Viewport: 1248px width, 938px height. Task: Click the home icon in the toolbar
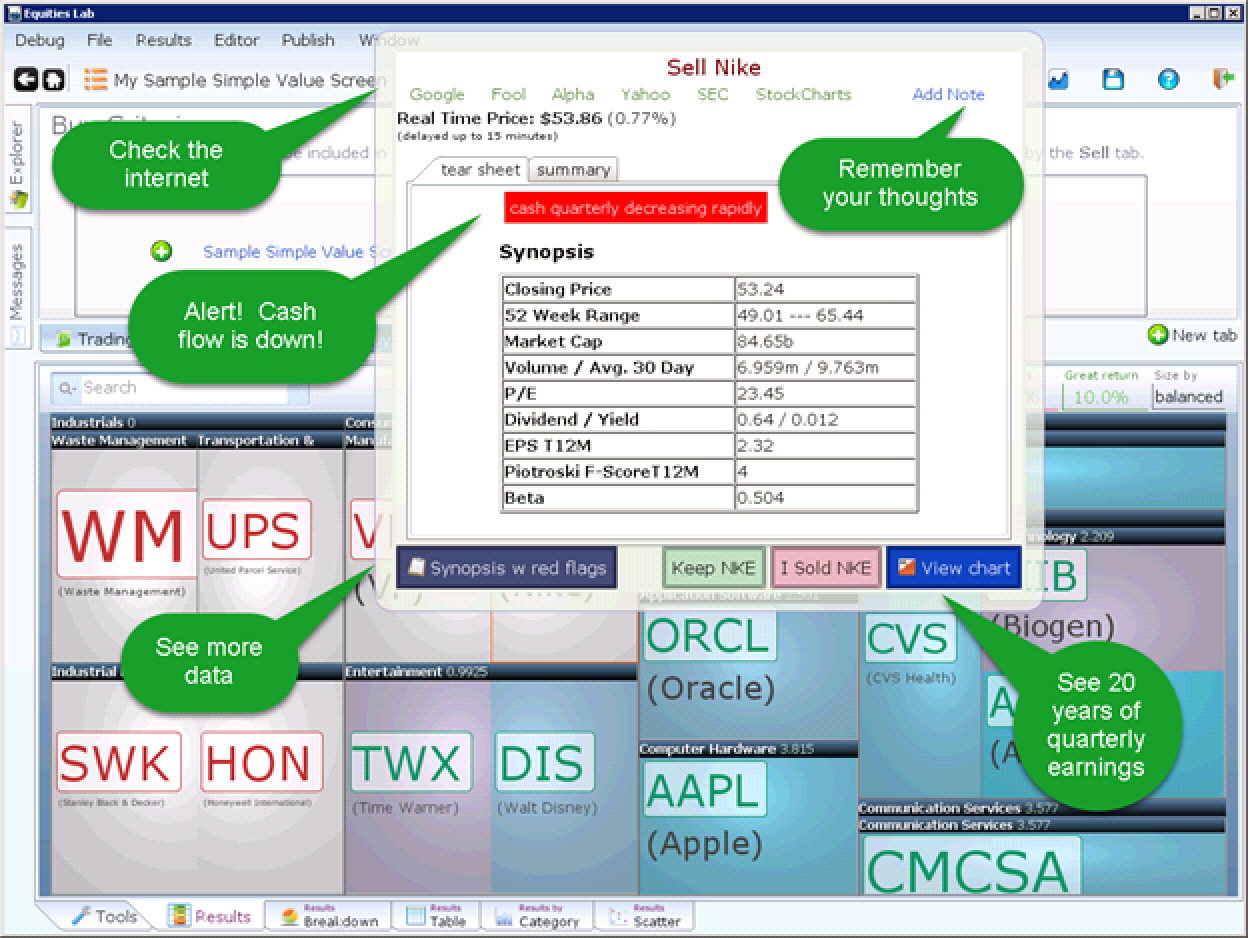pyautogui.click(x=53, y=79)
